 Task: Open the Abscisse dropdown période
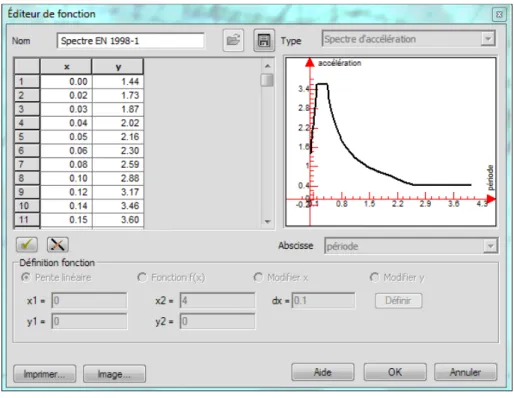[411, 246]
